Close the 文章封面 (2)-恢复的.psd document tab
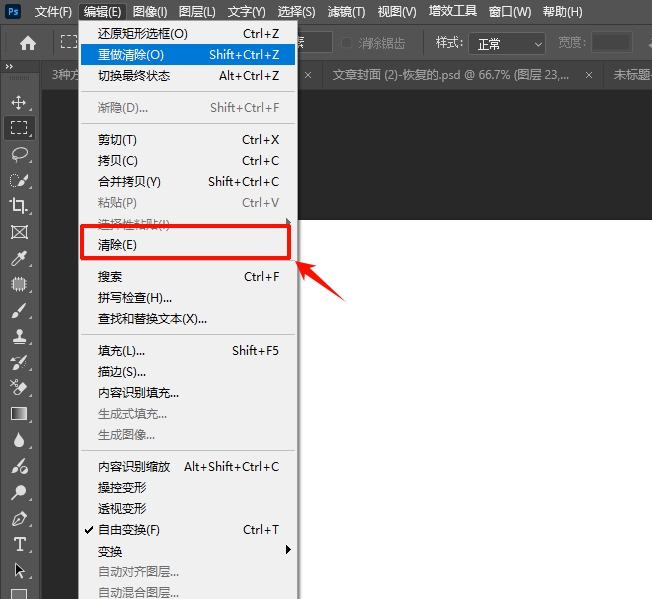 (x=589, y=75)
